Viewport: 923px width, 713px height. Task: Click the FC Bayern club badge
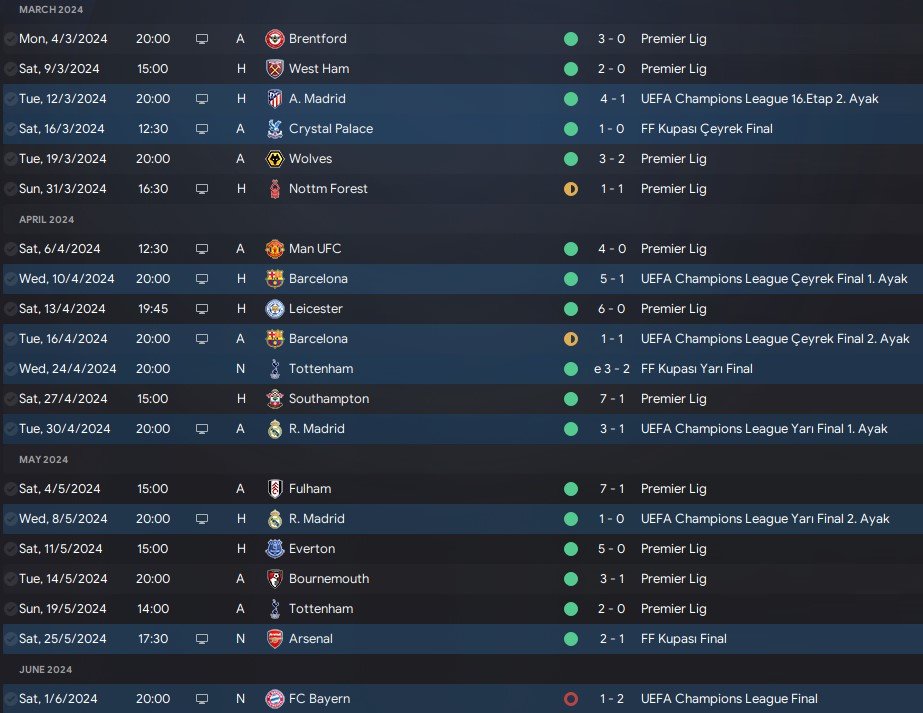[274, 699]
